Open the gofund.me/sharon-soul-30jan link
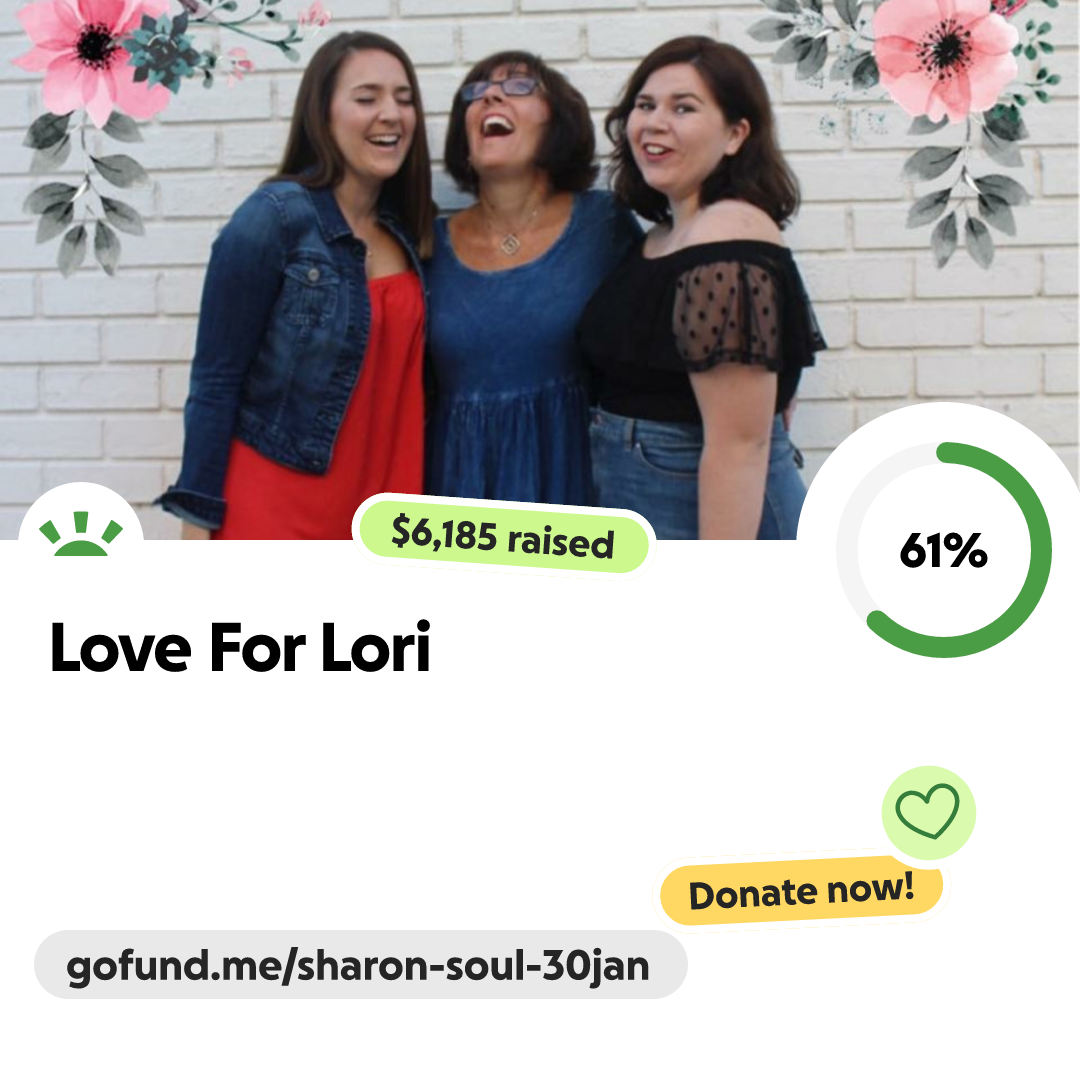The height and width of the screenshot is (1080, 1080). (360, 965)
